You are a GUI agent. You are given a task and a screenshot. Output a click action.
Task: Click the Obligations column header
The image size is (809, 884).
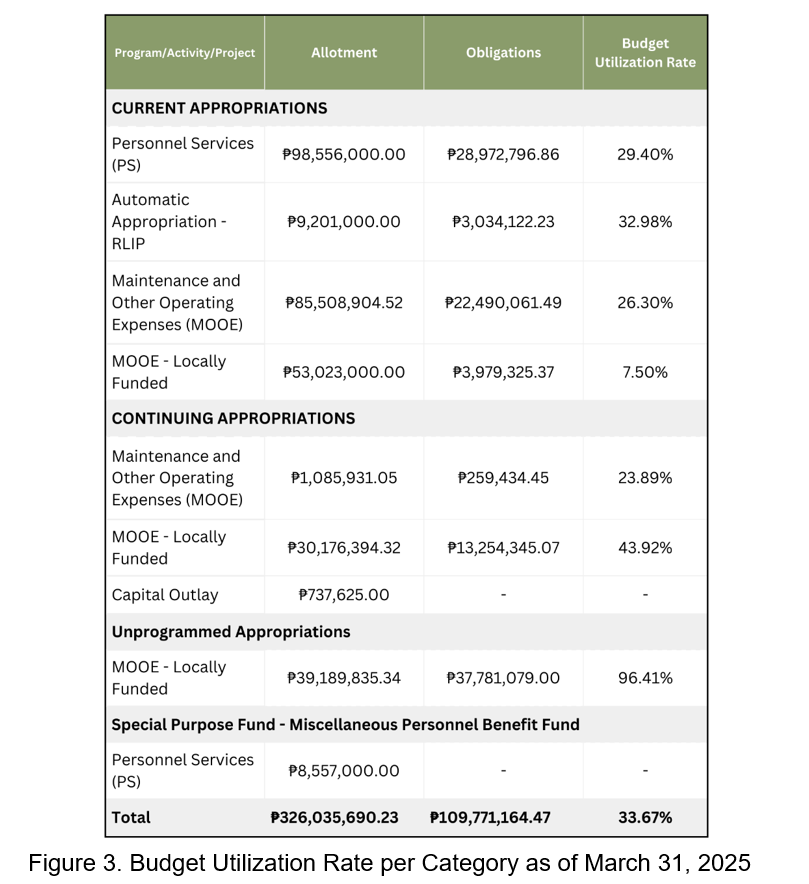pyautogui.click(x=503, y=53)
